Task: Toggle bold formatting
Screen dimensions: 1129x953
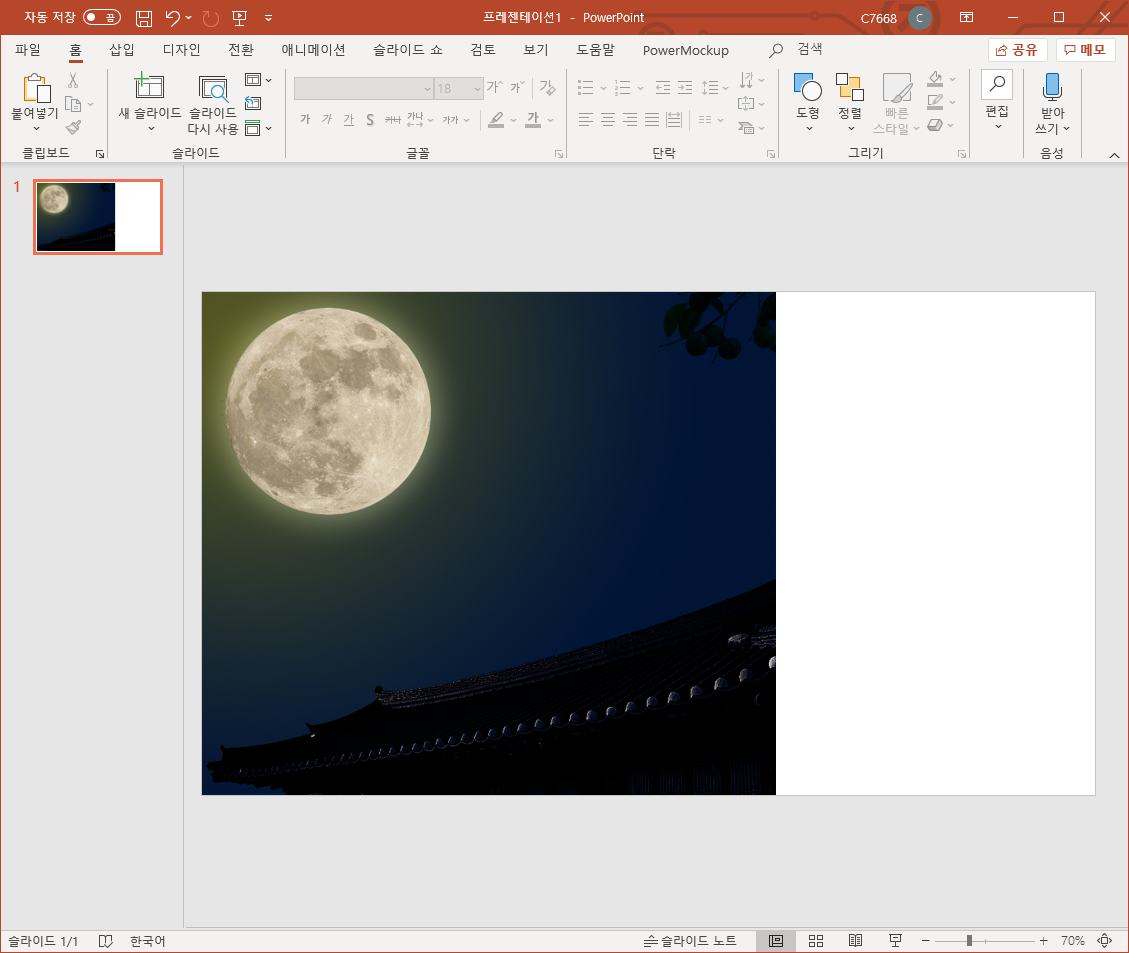Action: [x=305, y=119]
